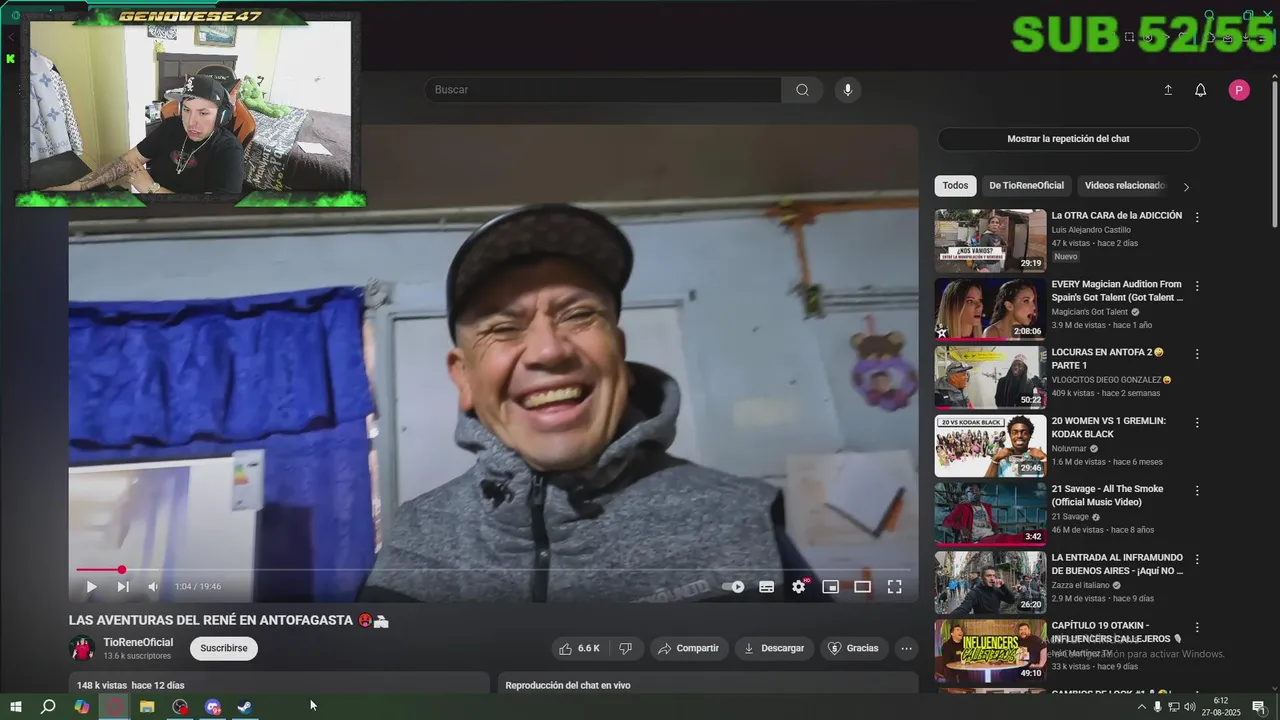Screen dimensions: 1280x720
Task: Open options for LA ENTRADA AL INFRAMUNDO video
Action: [x=1197, y=559]
